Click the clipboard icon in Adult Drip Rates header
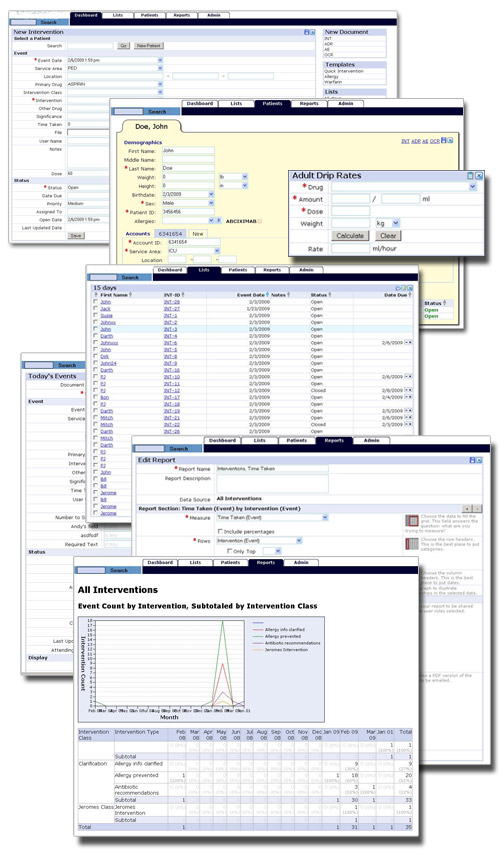This screenshot has height=855, width=500. coord(471,176)
